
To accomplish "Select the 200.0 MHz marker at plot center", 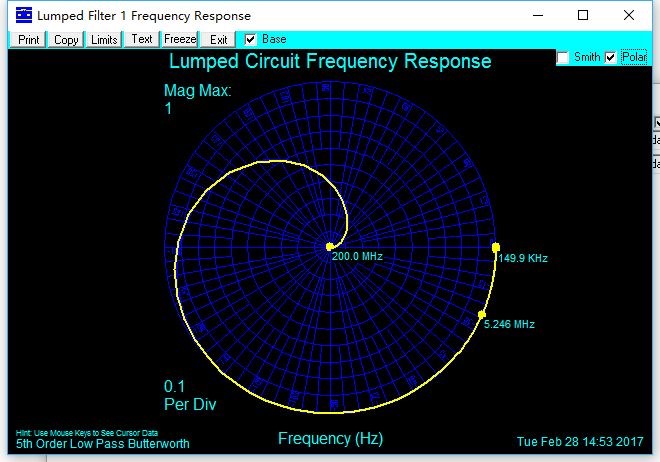I will point(330,247).
